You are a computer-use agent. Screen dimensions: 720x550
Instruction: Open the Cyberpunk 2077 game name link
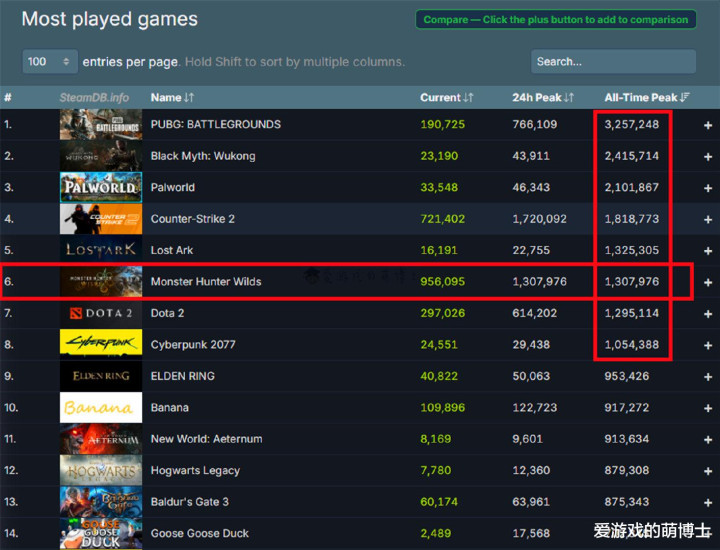pyautogui.click(x=193, y=345)
